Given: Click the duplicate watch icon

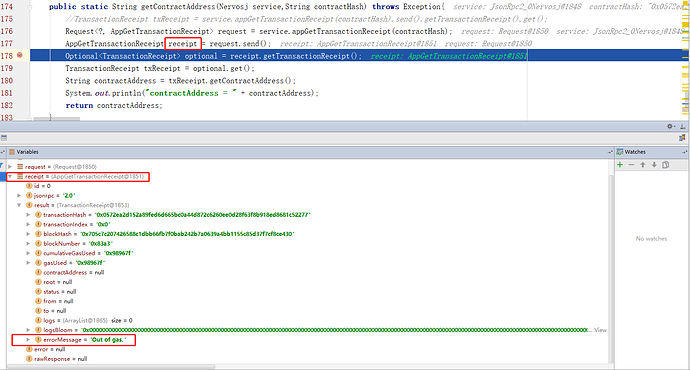Looking at the screenshot, I should 666,165.
